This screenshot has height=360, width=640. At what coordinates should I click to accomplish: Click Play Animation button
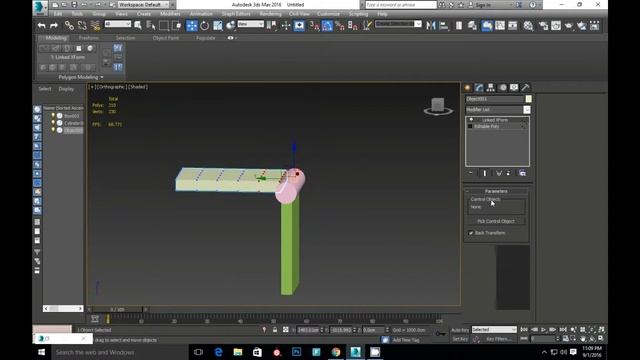click(x=543, y=329)
